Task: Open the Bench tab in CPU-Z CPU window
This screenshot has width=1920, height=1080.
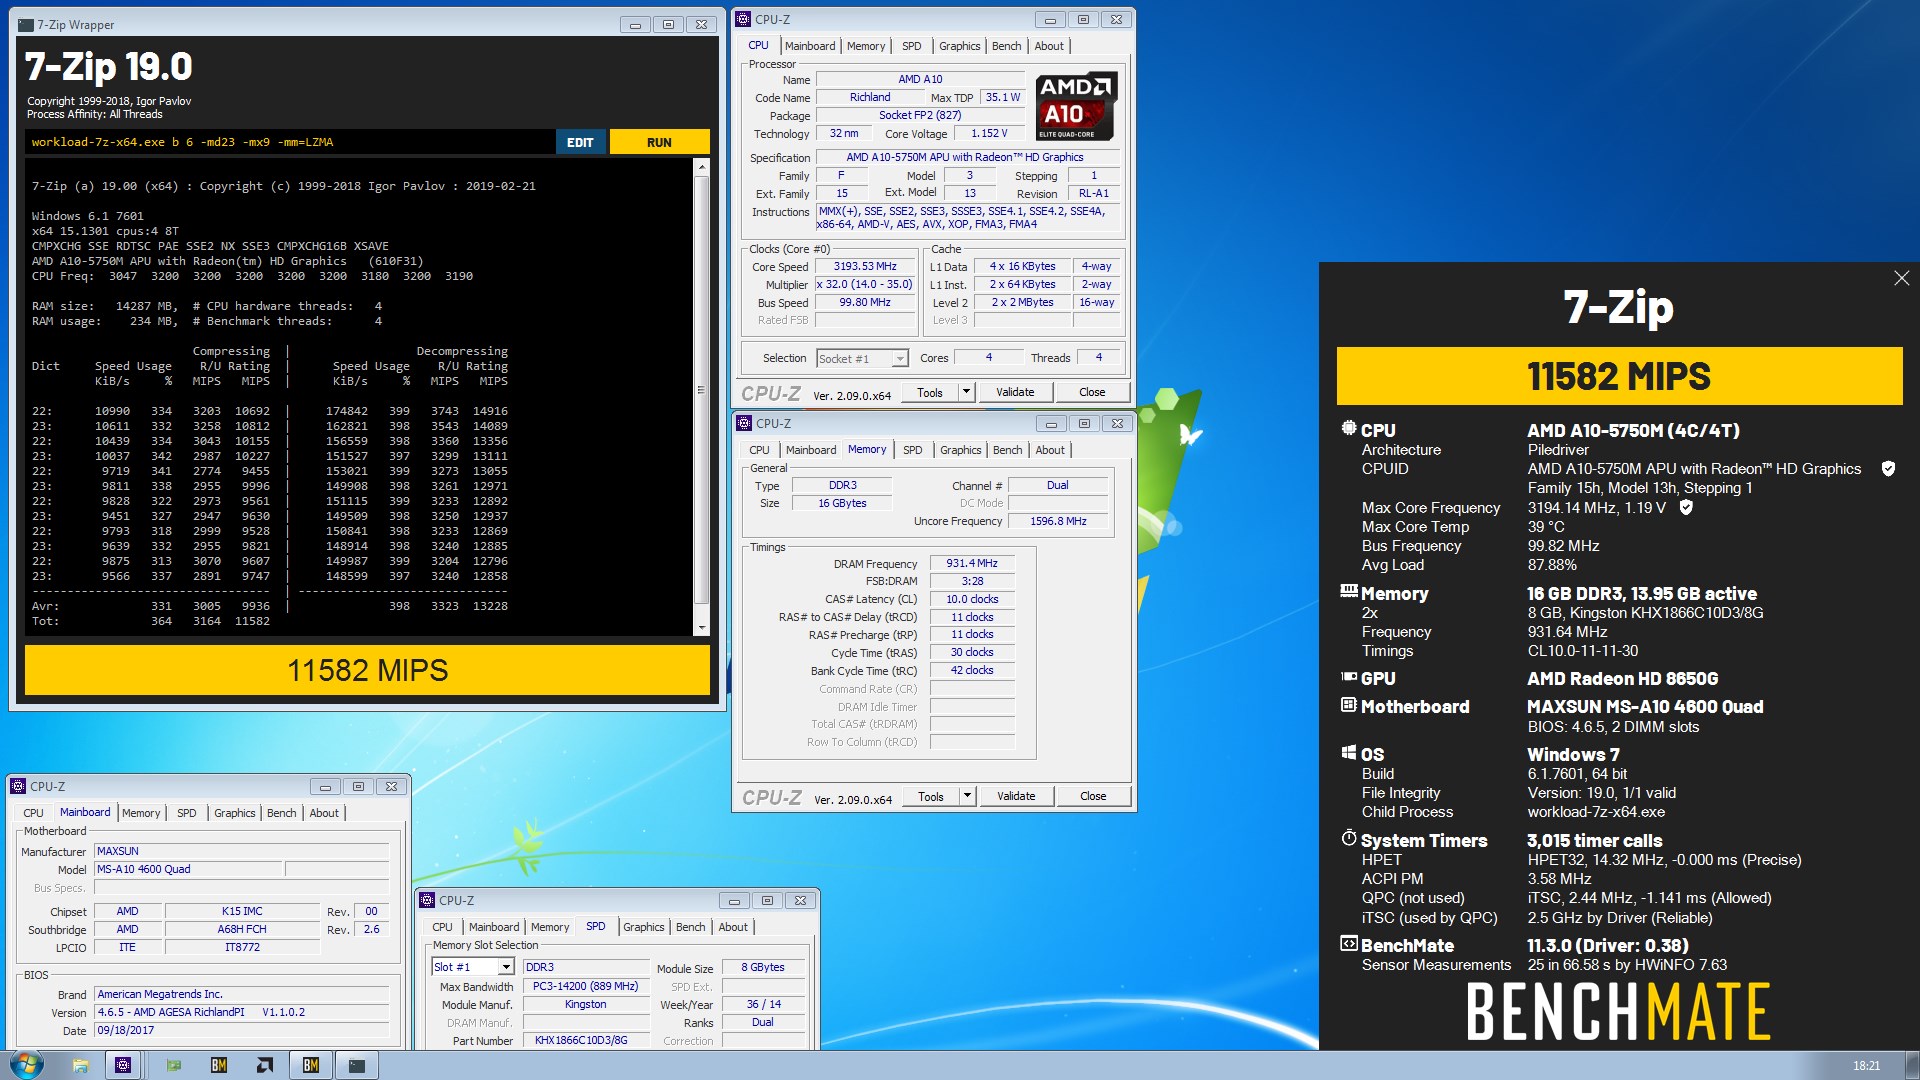Action: [1006, 46]
